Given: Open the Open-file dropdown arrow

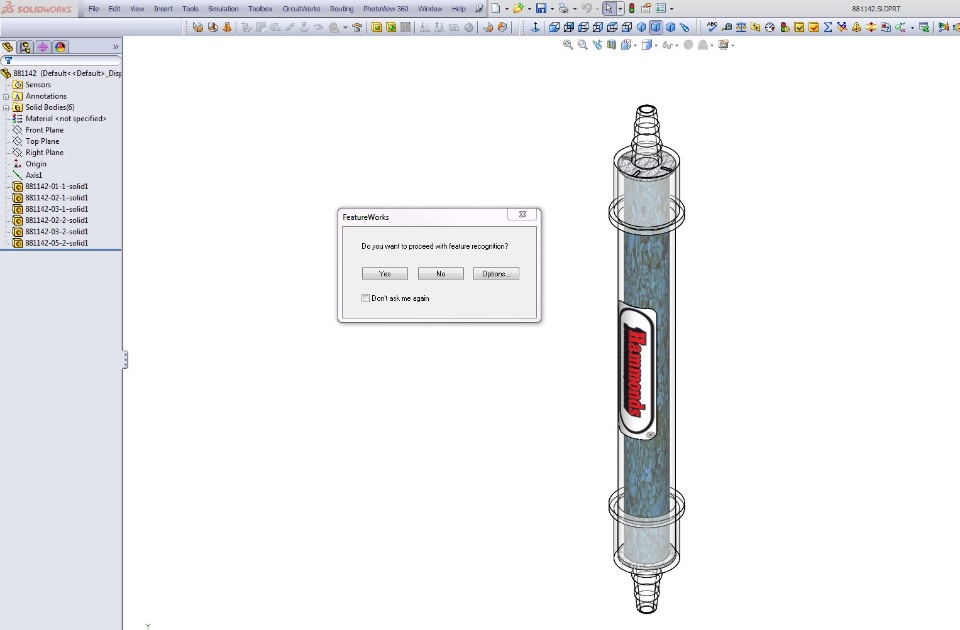Looking at the screenshot, I should (x=529, y=9).
